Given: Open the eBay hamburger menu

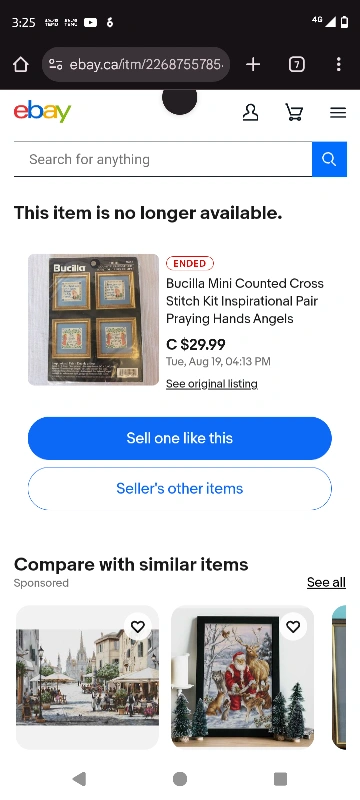Looking at the screenshot, I should pyautogui.click(x=338, y=112).
